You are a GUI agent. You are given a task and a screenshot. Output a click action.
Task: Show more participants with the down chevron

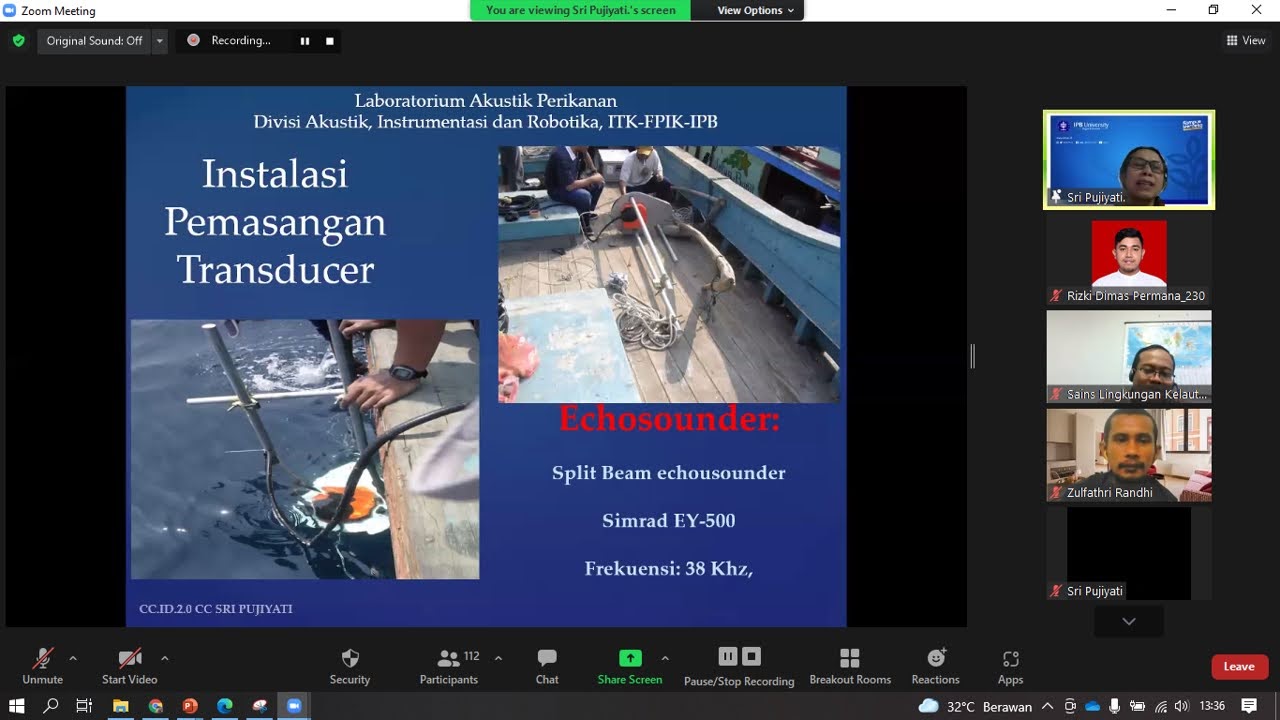(1129, 621)
